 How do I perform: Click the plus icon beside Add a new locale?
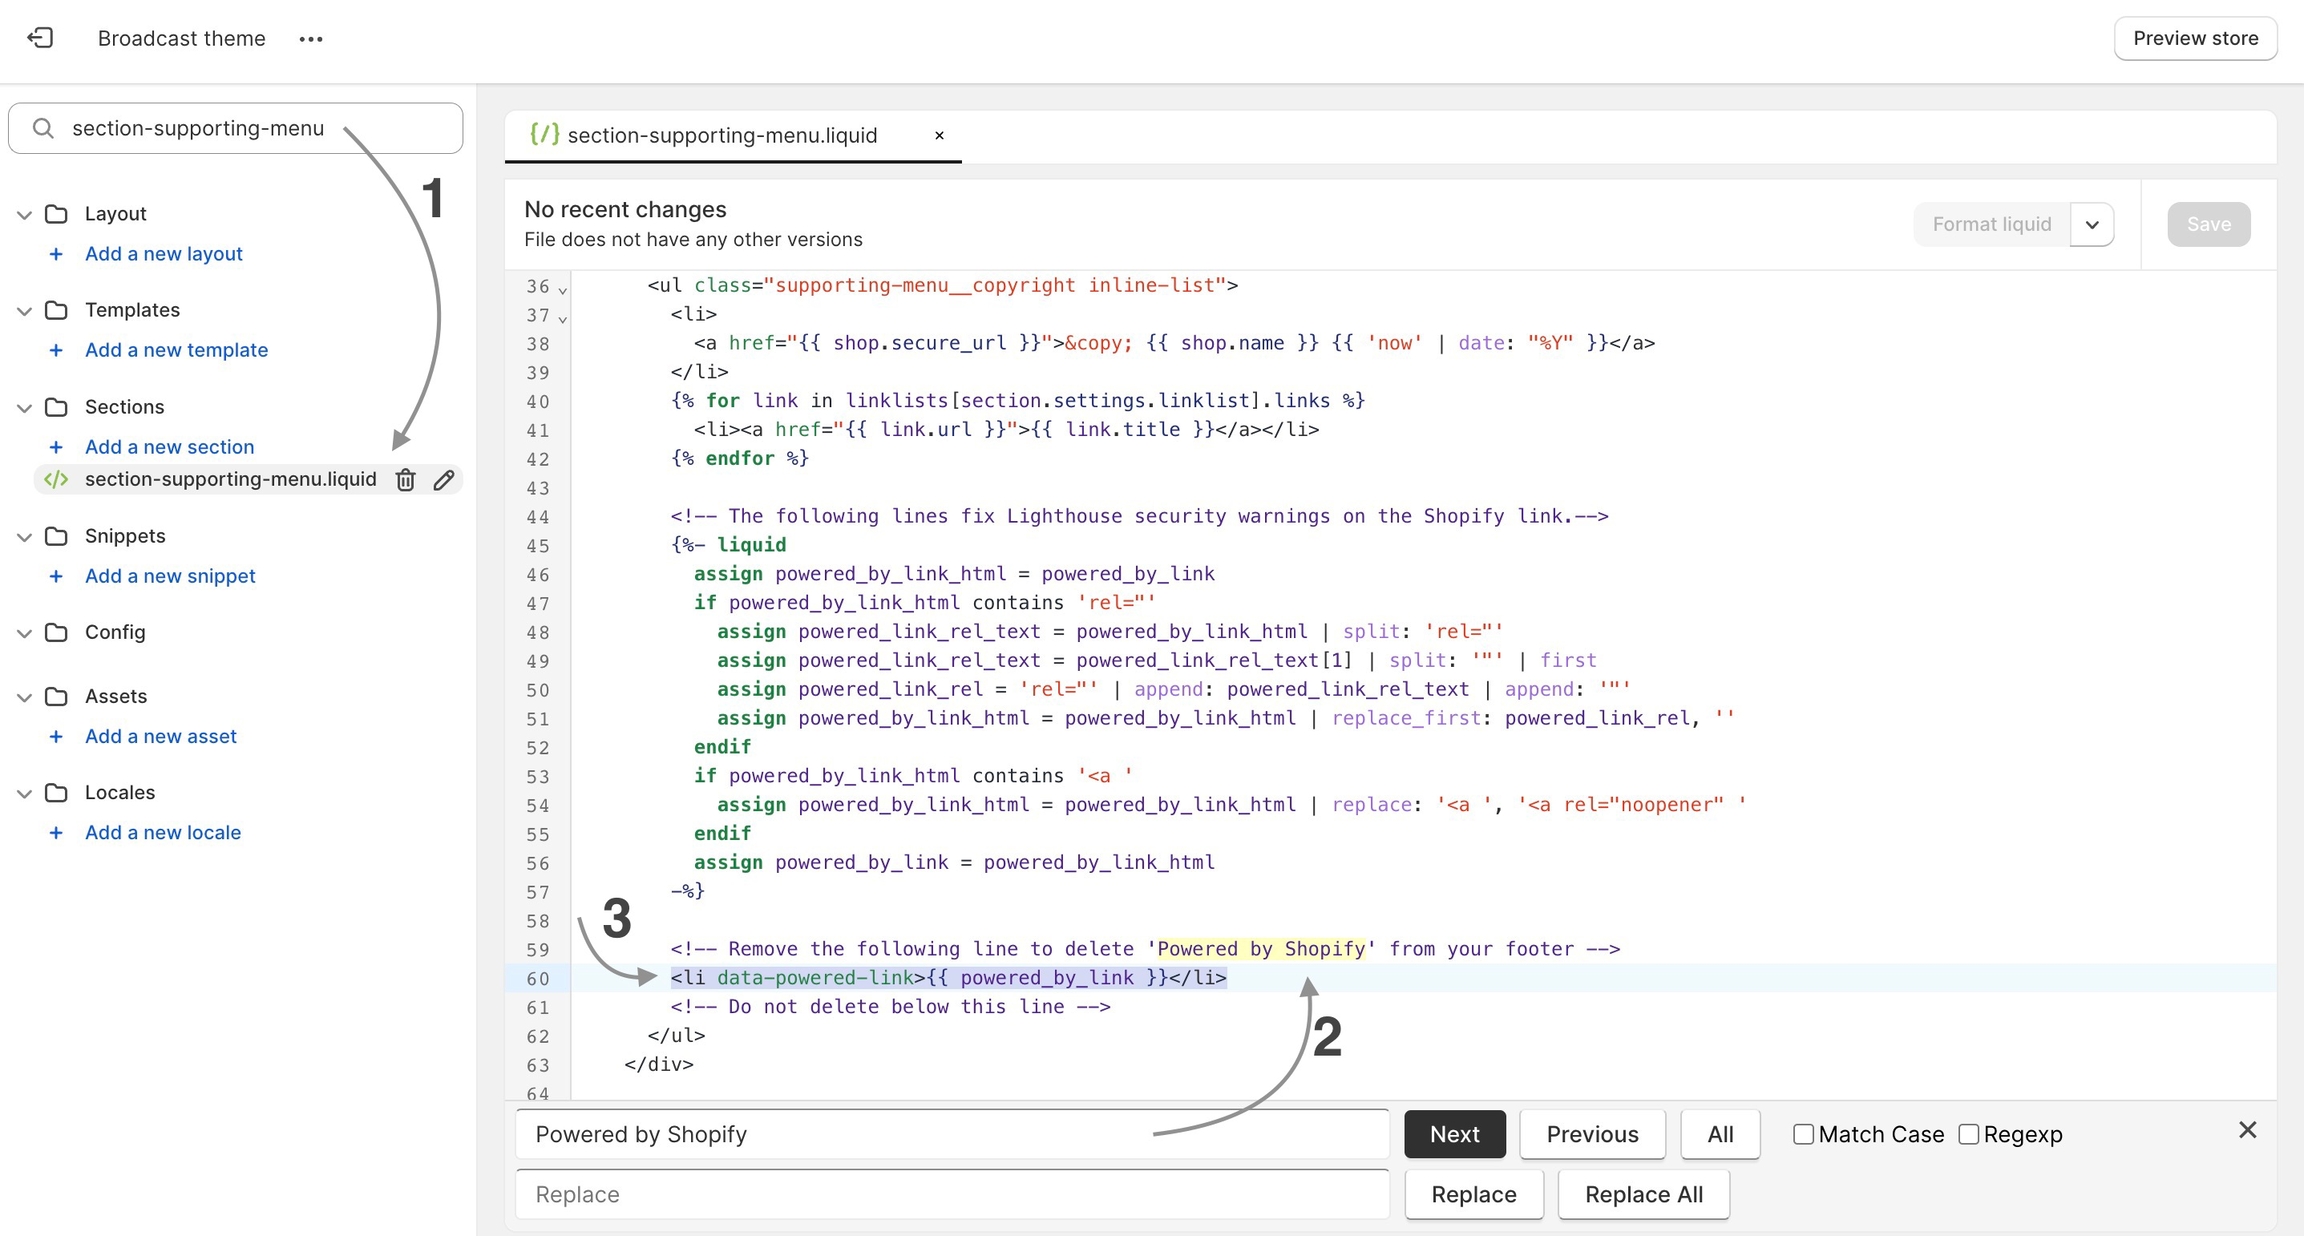coord(56,833)
